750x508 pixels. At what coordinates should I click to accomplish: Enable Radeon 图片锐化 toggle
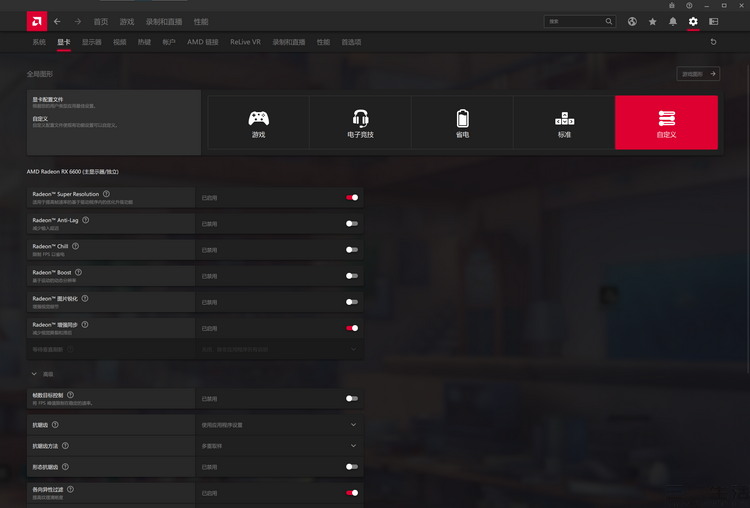point(352,302)
